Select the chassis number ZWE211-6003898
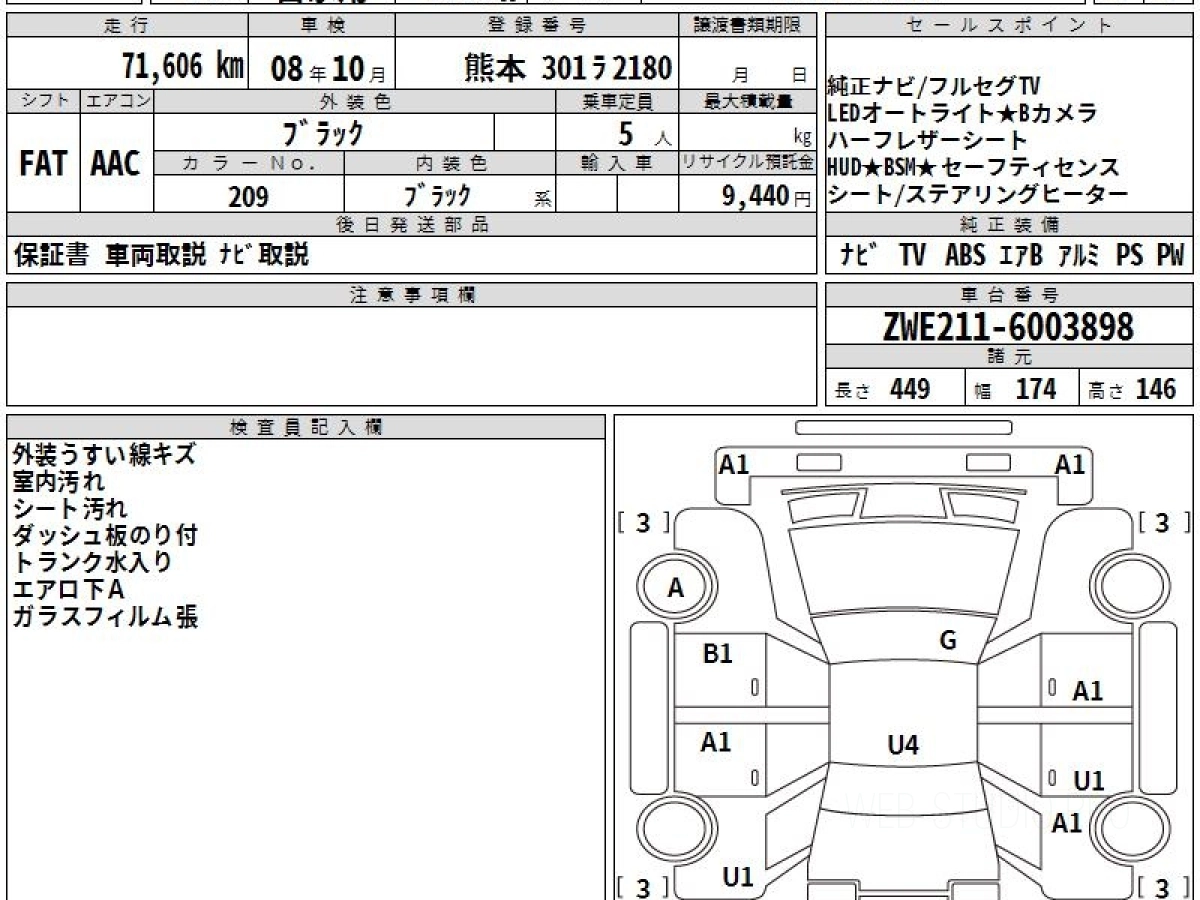Image resolution: width=1200 pixels, height=900 pixels. [x=1008, y=327]
